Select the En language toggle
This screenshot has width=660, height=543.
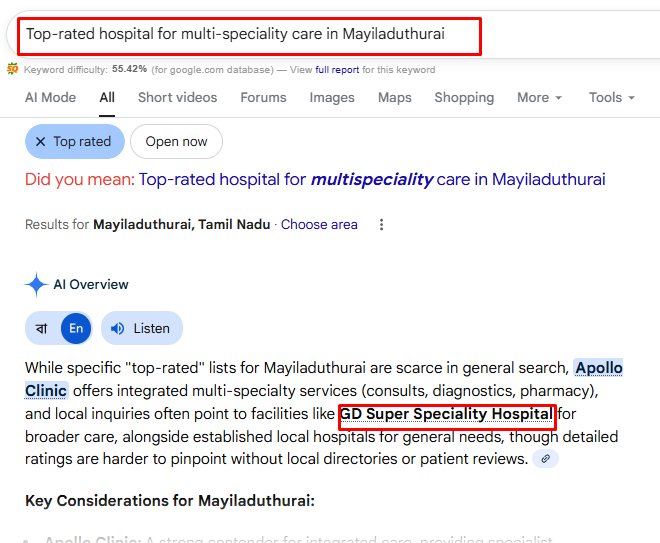pyautogui.click(x=76, y=328)
